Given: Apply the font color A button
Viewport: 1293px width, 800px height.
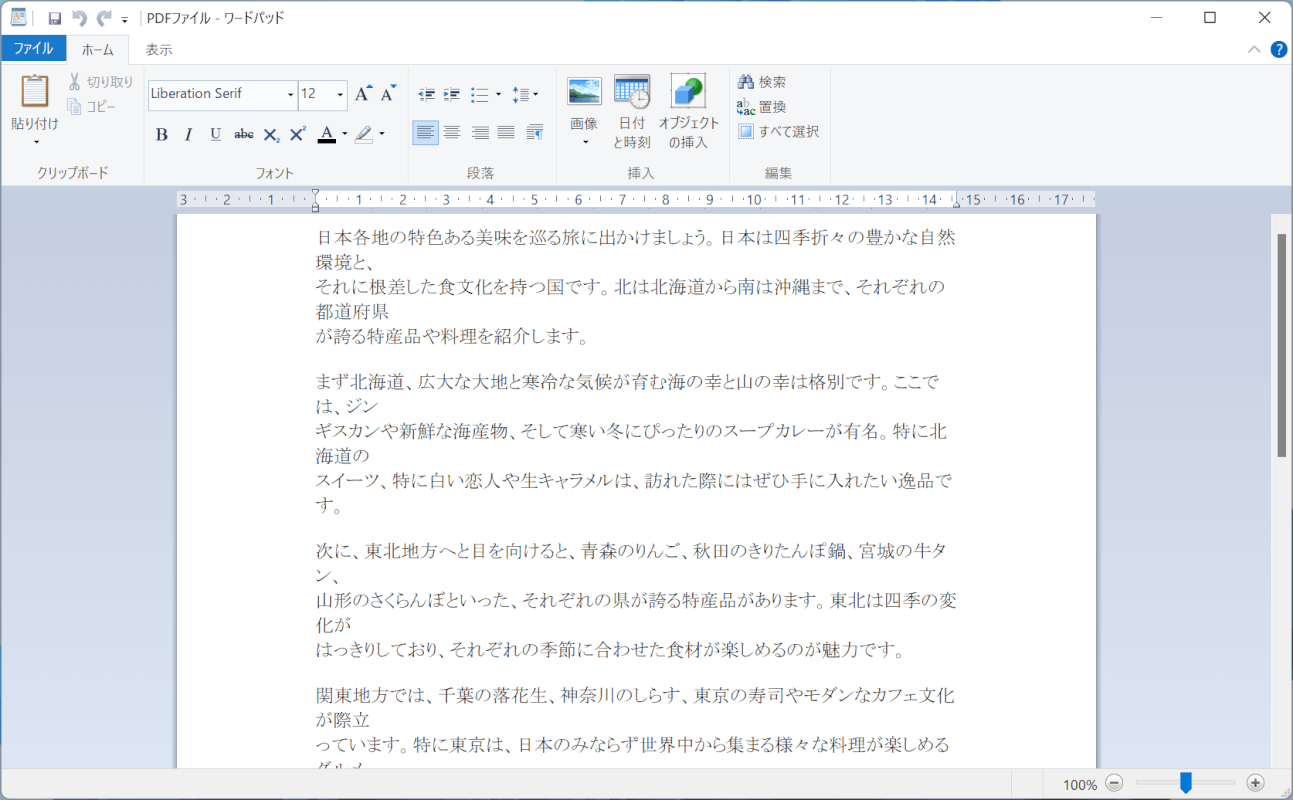Looking at the screenshot, I should (x=326, y=134).
